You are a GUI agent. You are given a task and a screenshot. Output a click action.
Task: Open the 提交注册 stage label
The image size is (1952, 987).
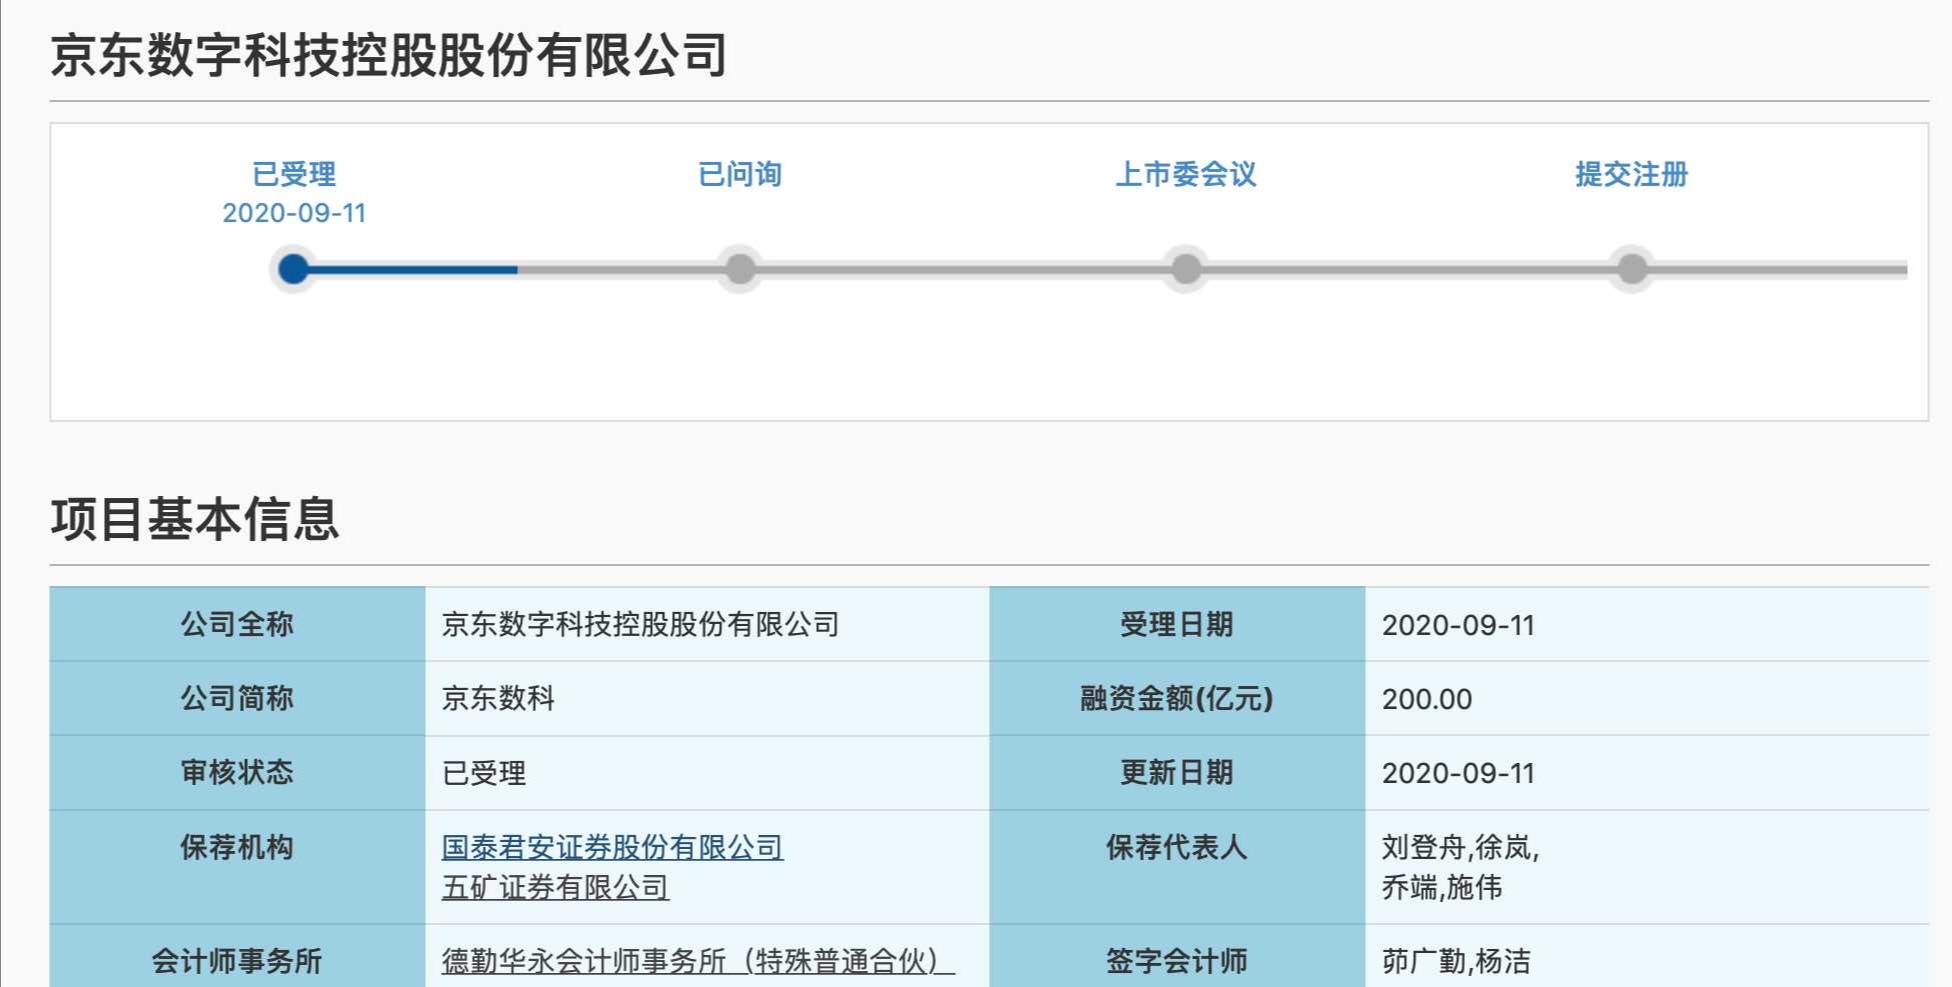[1632, 174]
